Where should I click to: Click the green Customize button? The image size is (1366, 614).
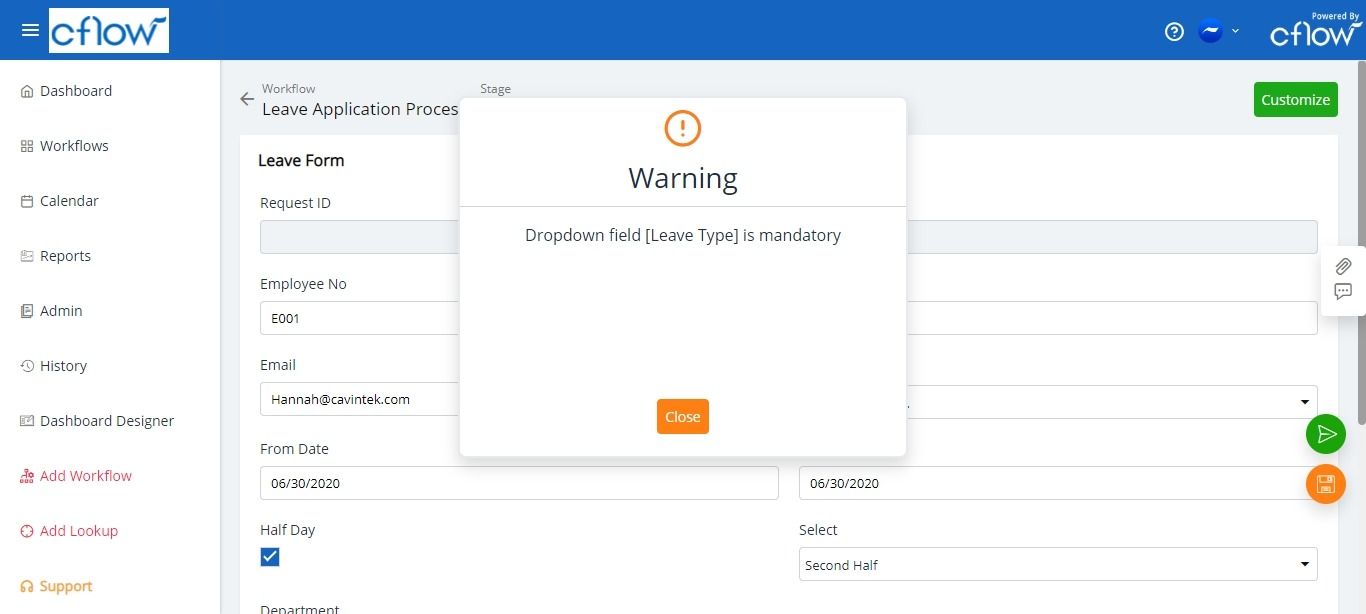[x=1295, y=99]
